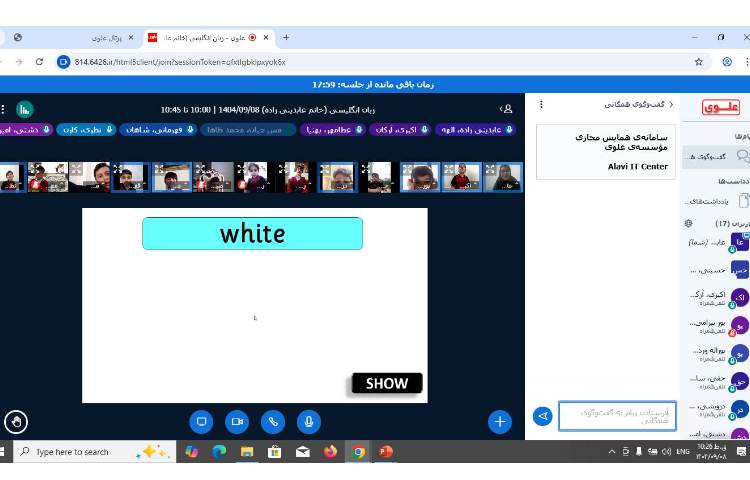This screenshot has height=480, width=750.
Task: Click the leave audio phone button
Action: pos(273,422)
